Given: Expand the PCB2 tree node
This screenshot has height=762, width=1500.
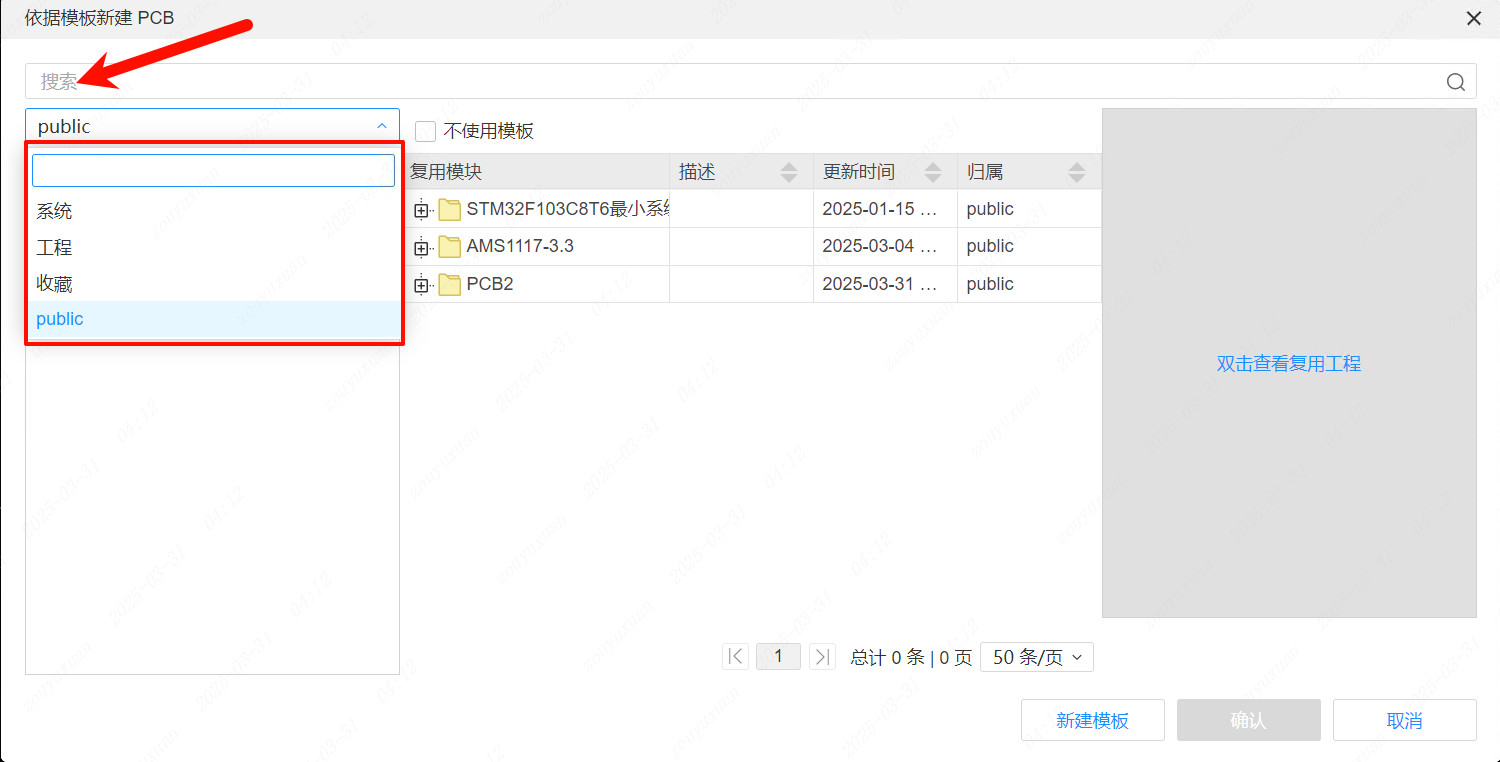Looking at the screenshot, I should coord(421,285).
